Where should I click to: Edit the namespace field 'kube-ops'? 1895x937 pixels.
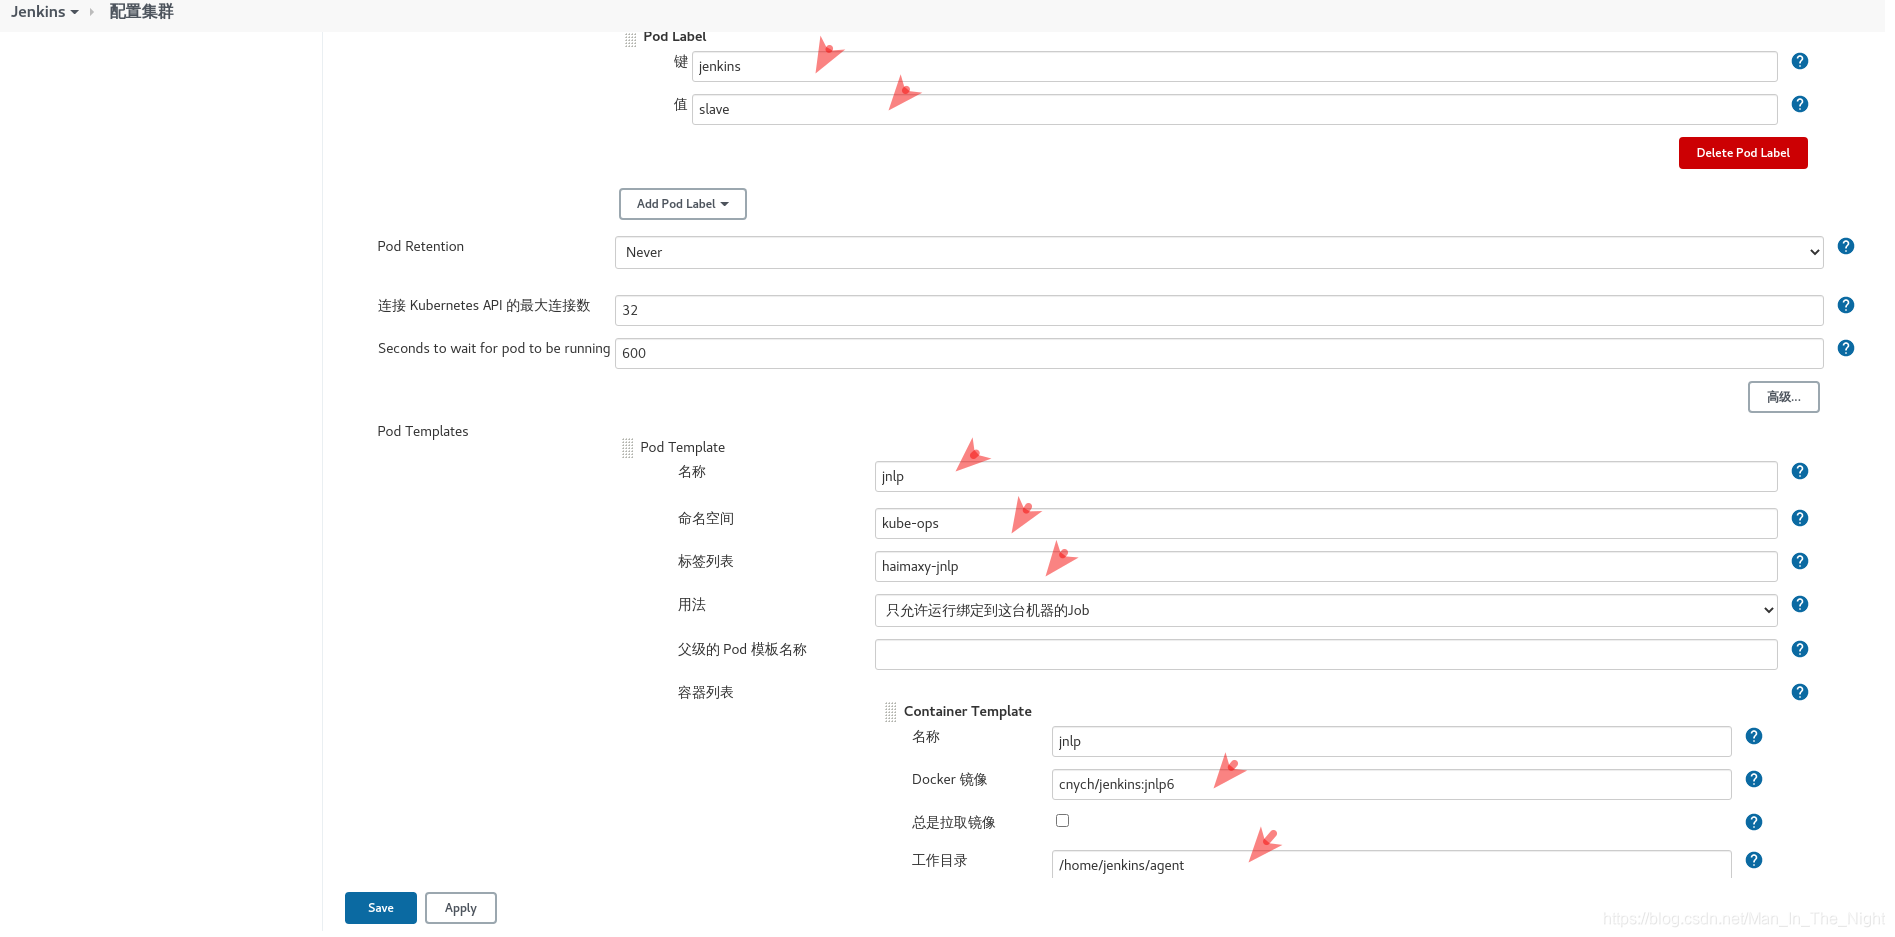(1326, 524)
